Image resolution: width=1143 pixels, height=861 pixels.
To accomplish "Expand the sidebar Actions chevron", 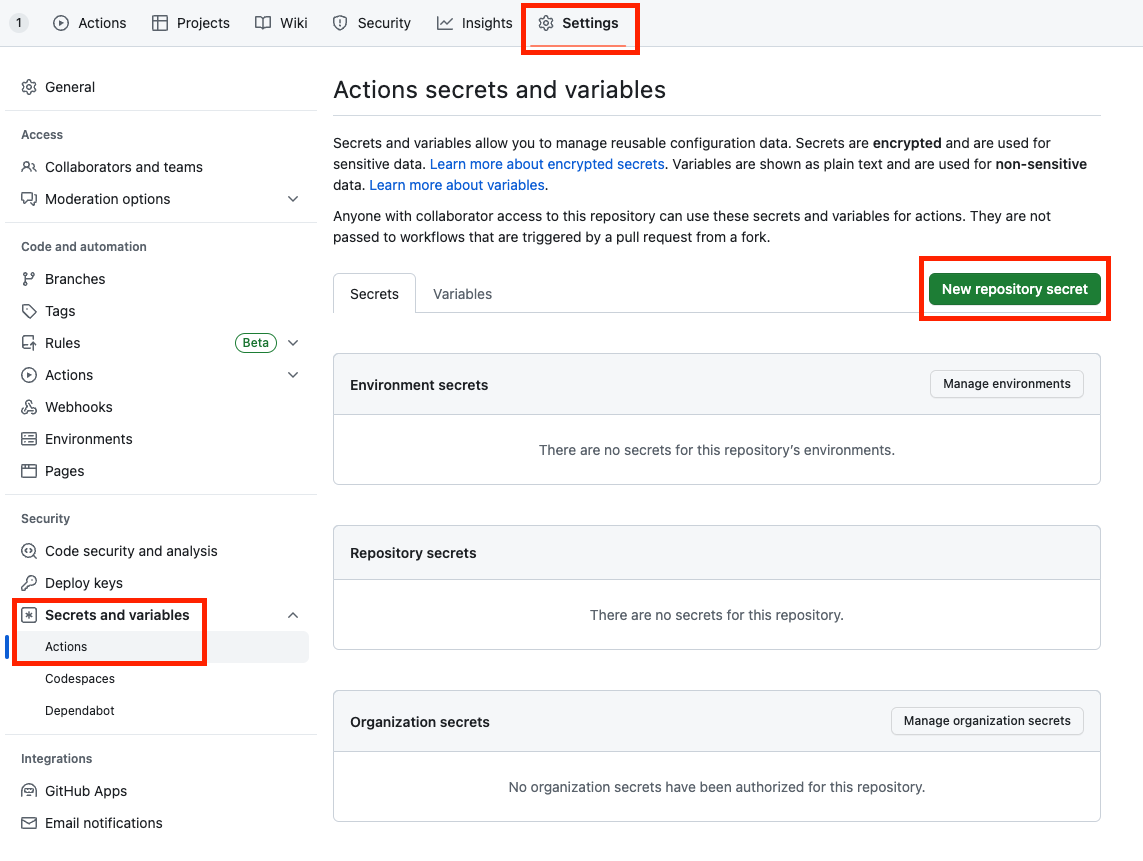I will coord(293,375).
